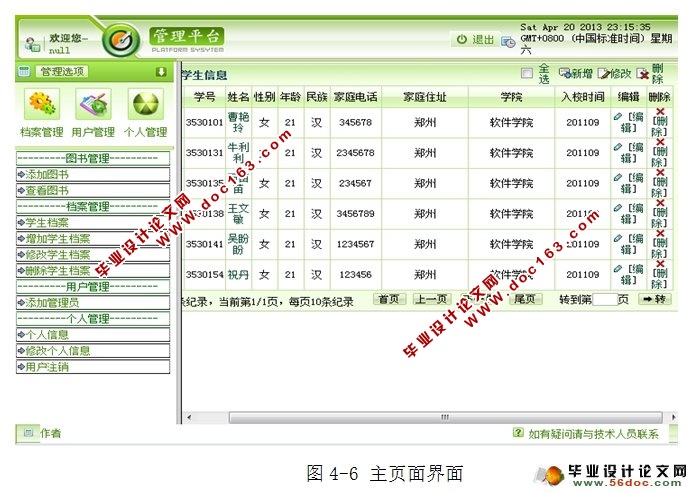Select 学生档案 from the sidebar menu
Screen dimensions: 697x493
pos(47,222)
